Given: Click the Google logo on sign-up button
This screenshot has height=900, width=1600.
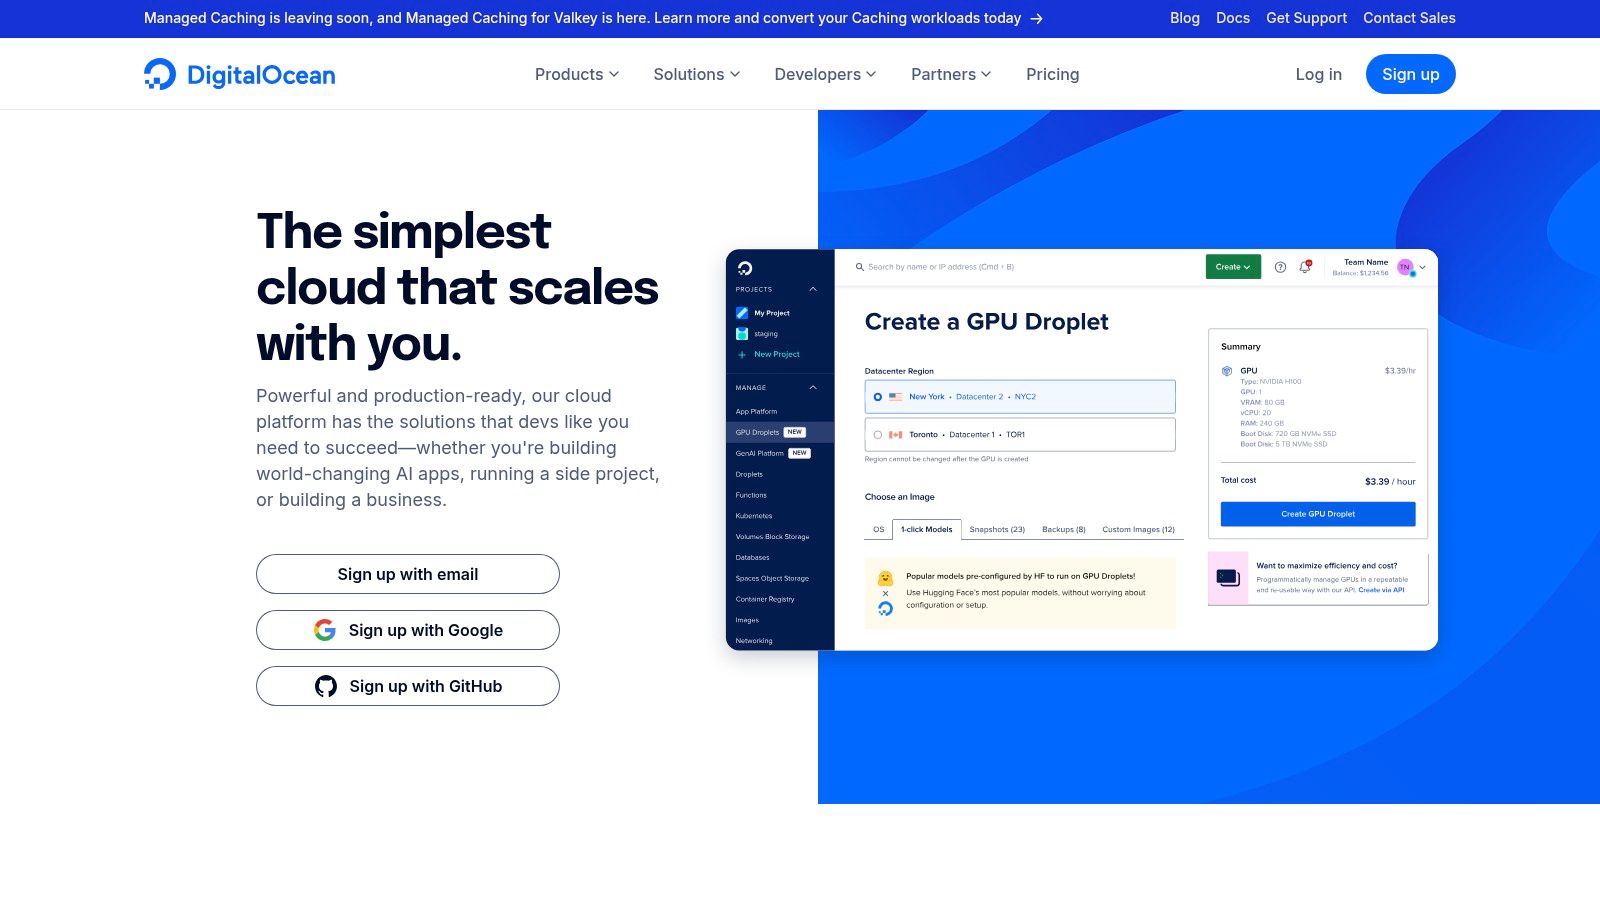Looking at the screenshot, I should click(x=325, y=630).
